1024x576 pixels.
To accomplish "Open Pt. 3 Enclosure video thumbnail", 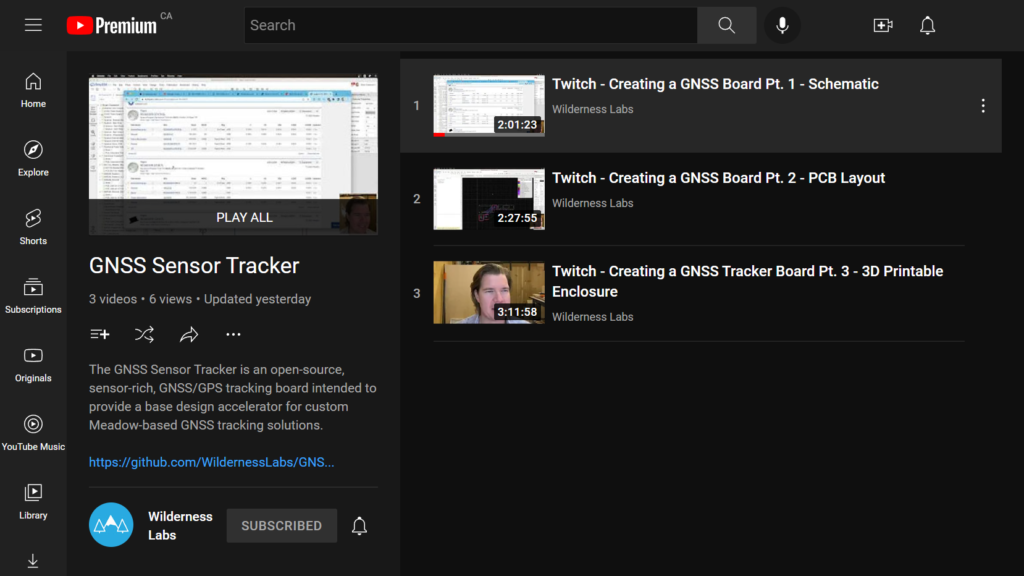I will click(489, 293).
